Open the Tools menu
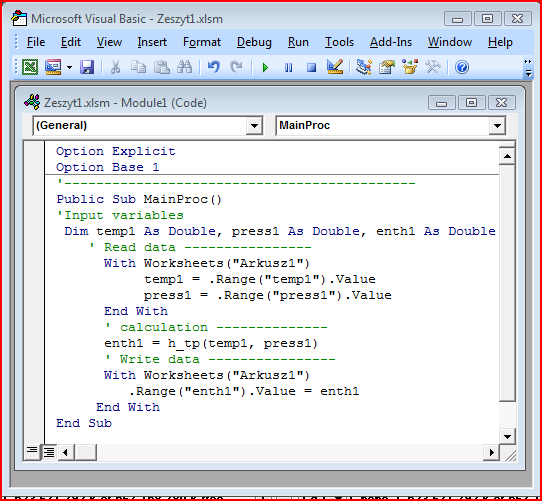542x501 pixels. 339,42
